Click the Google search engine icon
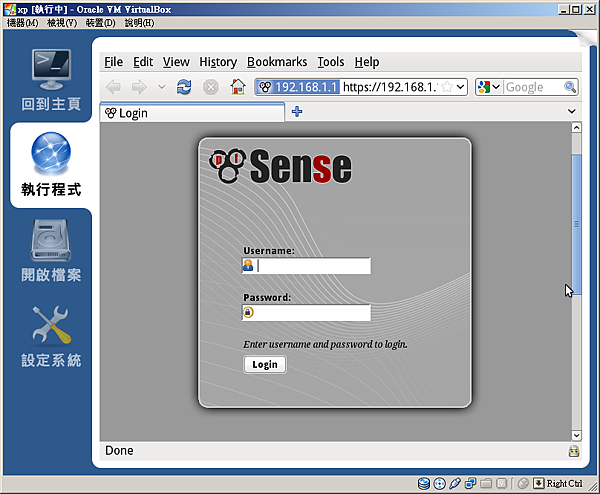The image size is (600, 494). (484, 87)
